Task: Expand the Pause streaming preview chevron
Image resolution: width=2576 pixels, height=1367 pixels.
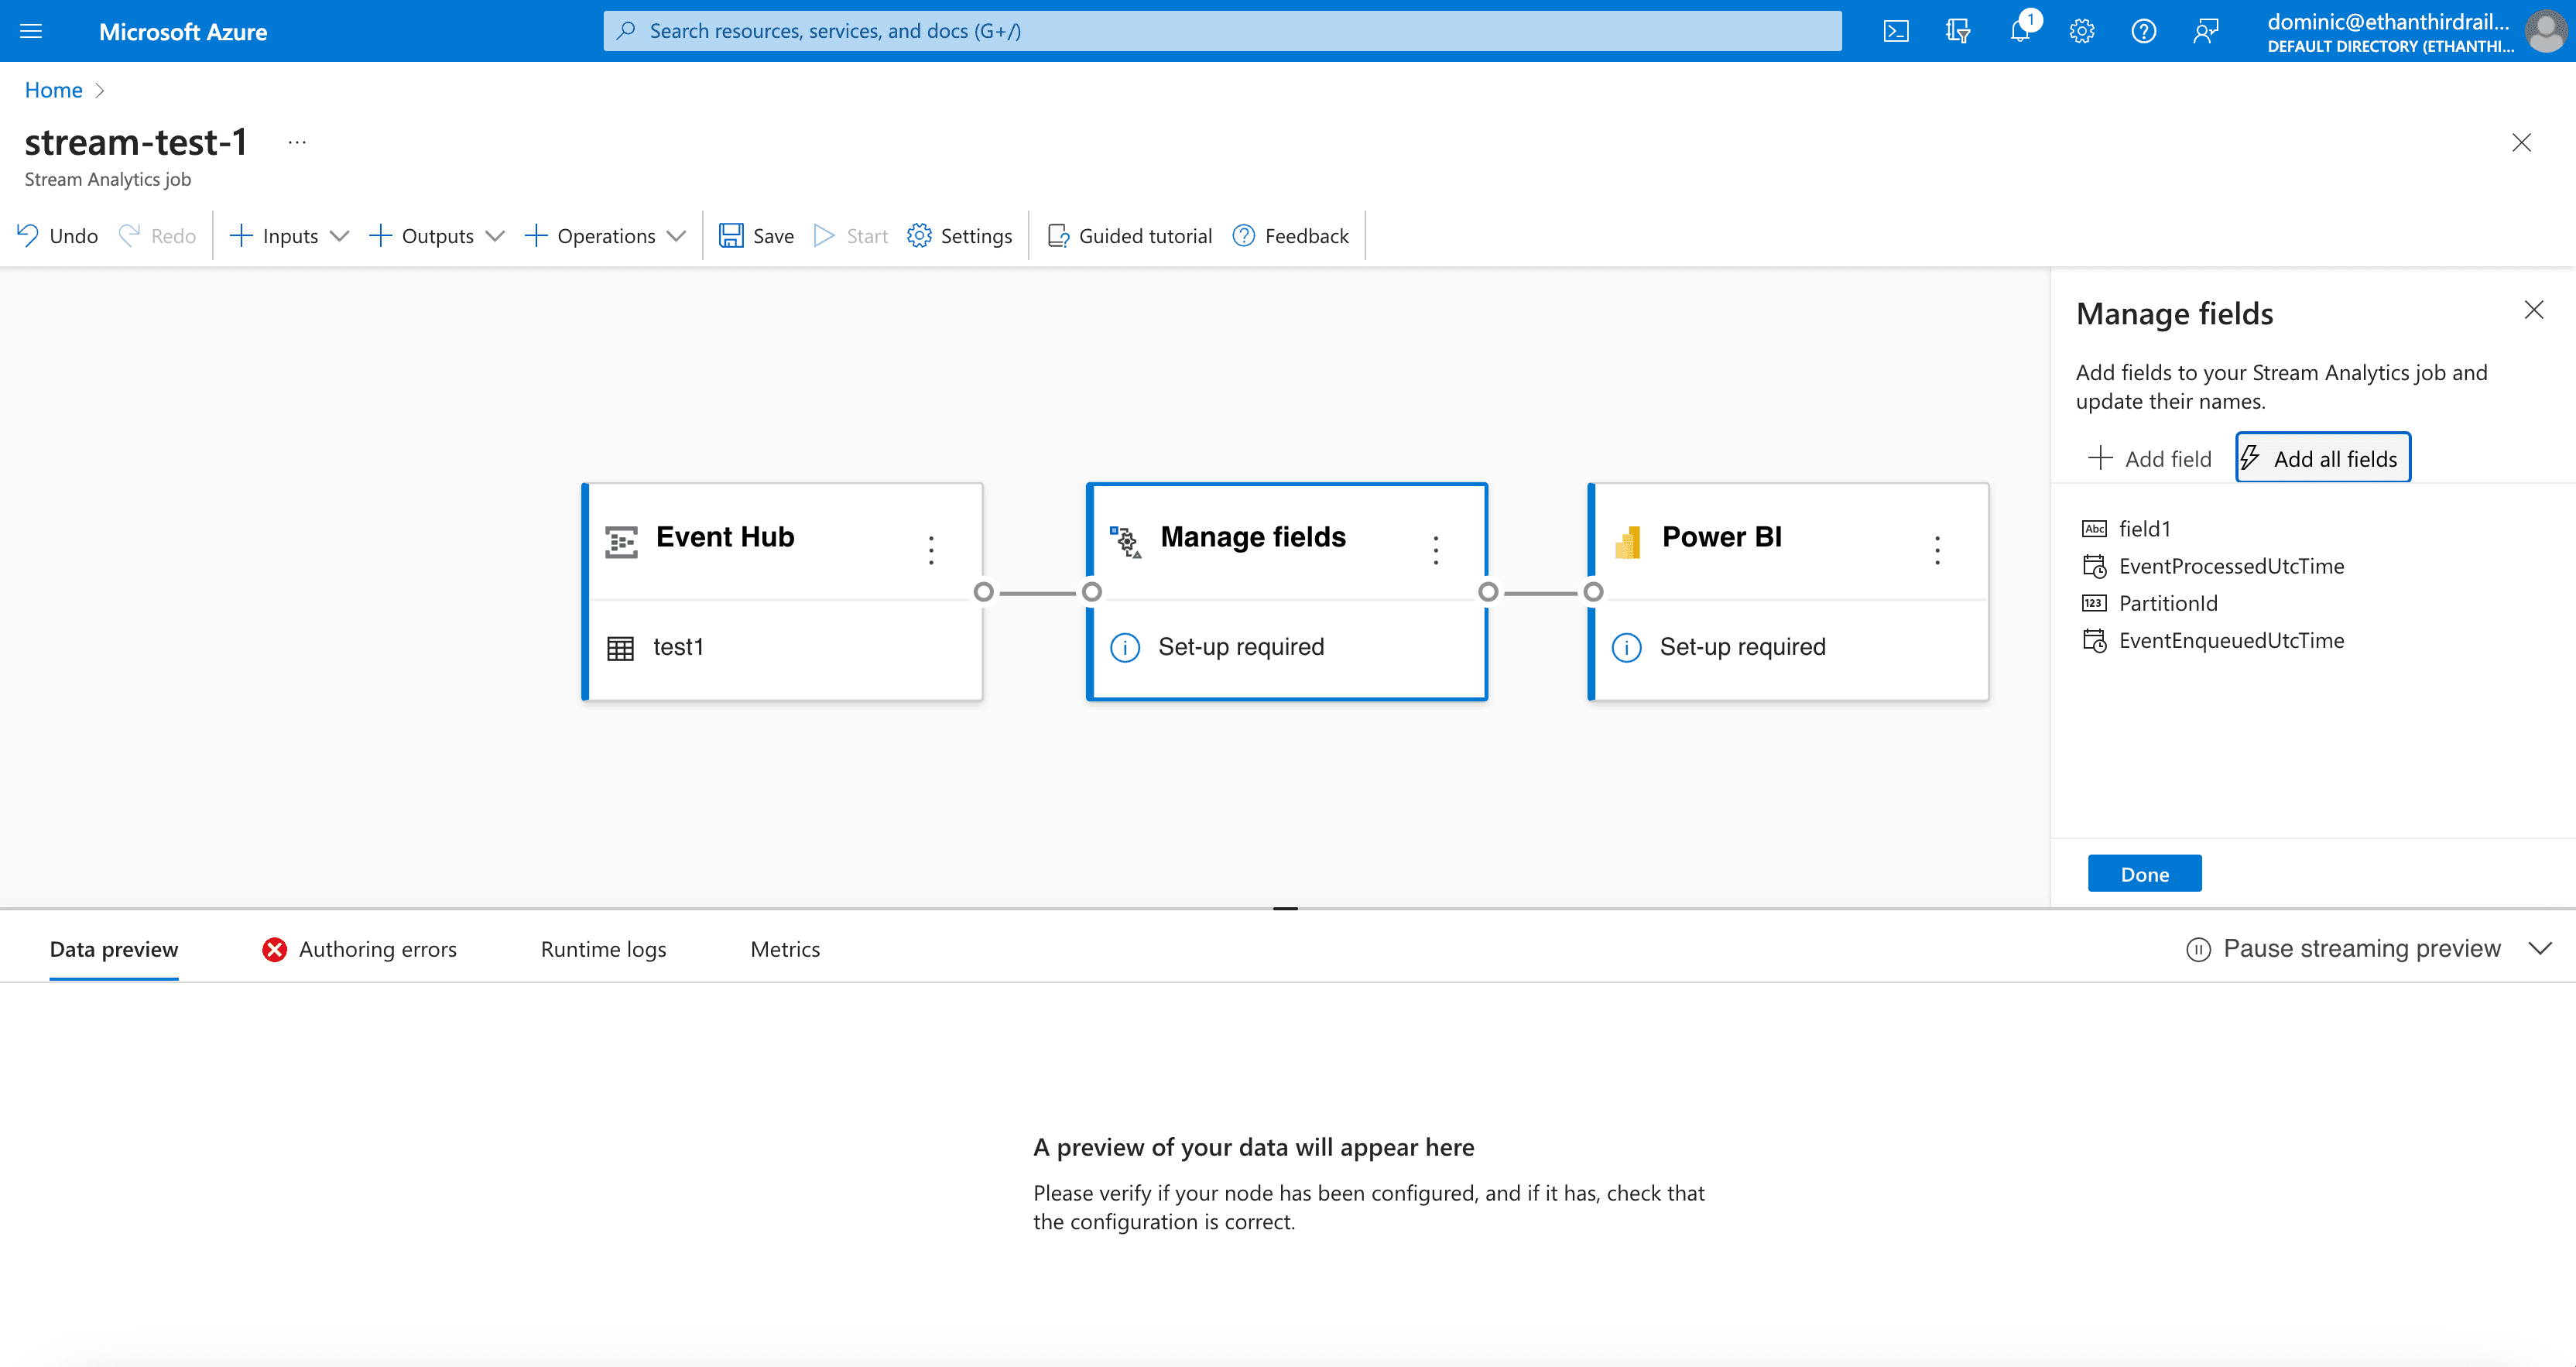Action: pos(2540,948)
